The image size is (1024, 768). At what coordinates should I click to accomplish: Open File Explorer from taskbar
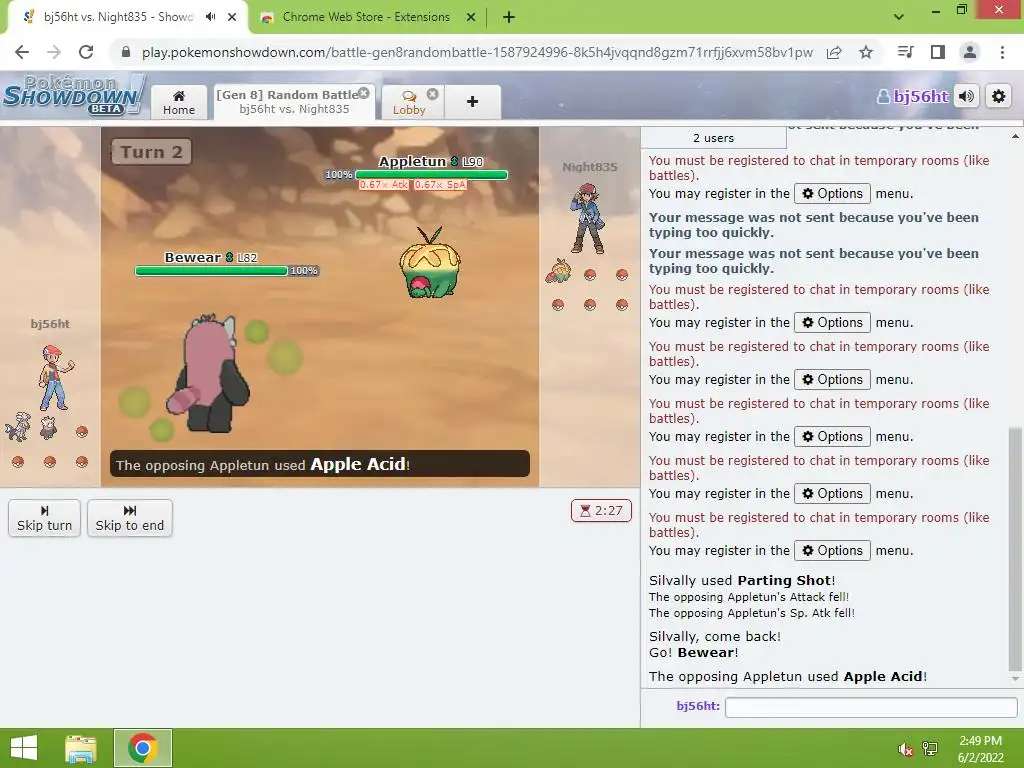81,748
